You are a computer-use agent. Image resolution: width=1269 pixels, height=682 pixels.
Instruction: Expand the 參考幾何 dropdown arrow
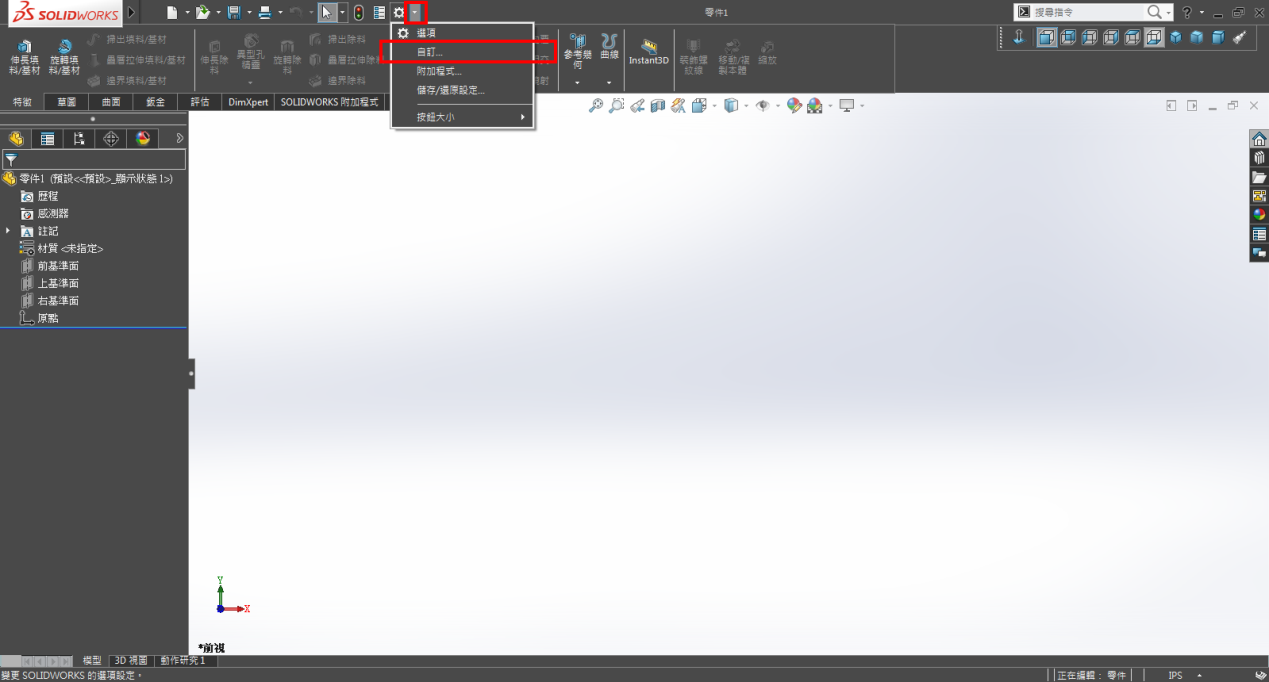coord(577,82)
